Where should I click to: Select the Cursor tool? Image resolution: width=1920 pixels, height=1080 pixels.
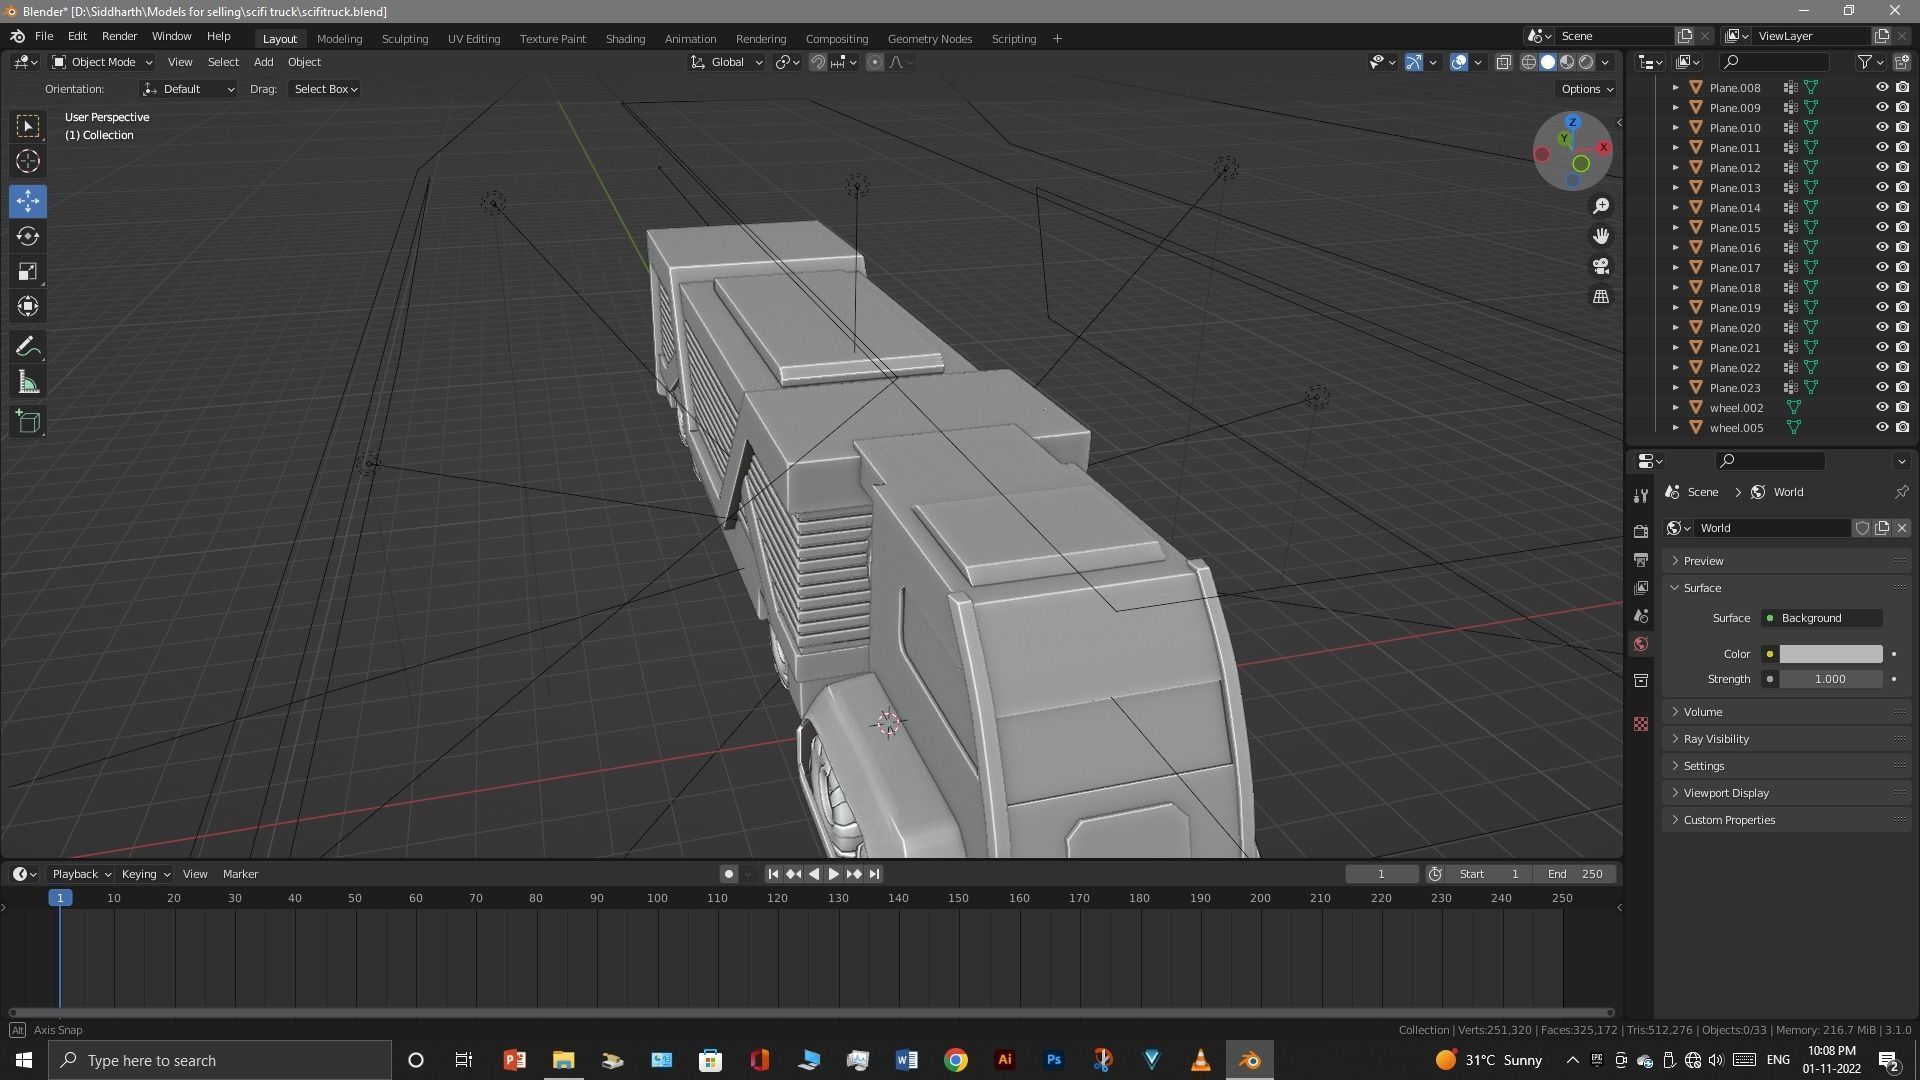point(28,161)
